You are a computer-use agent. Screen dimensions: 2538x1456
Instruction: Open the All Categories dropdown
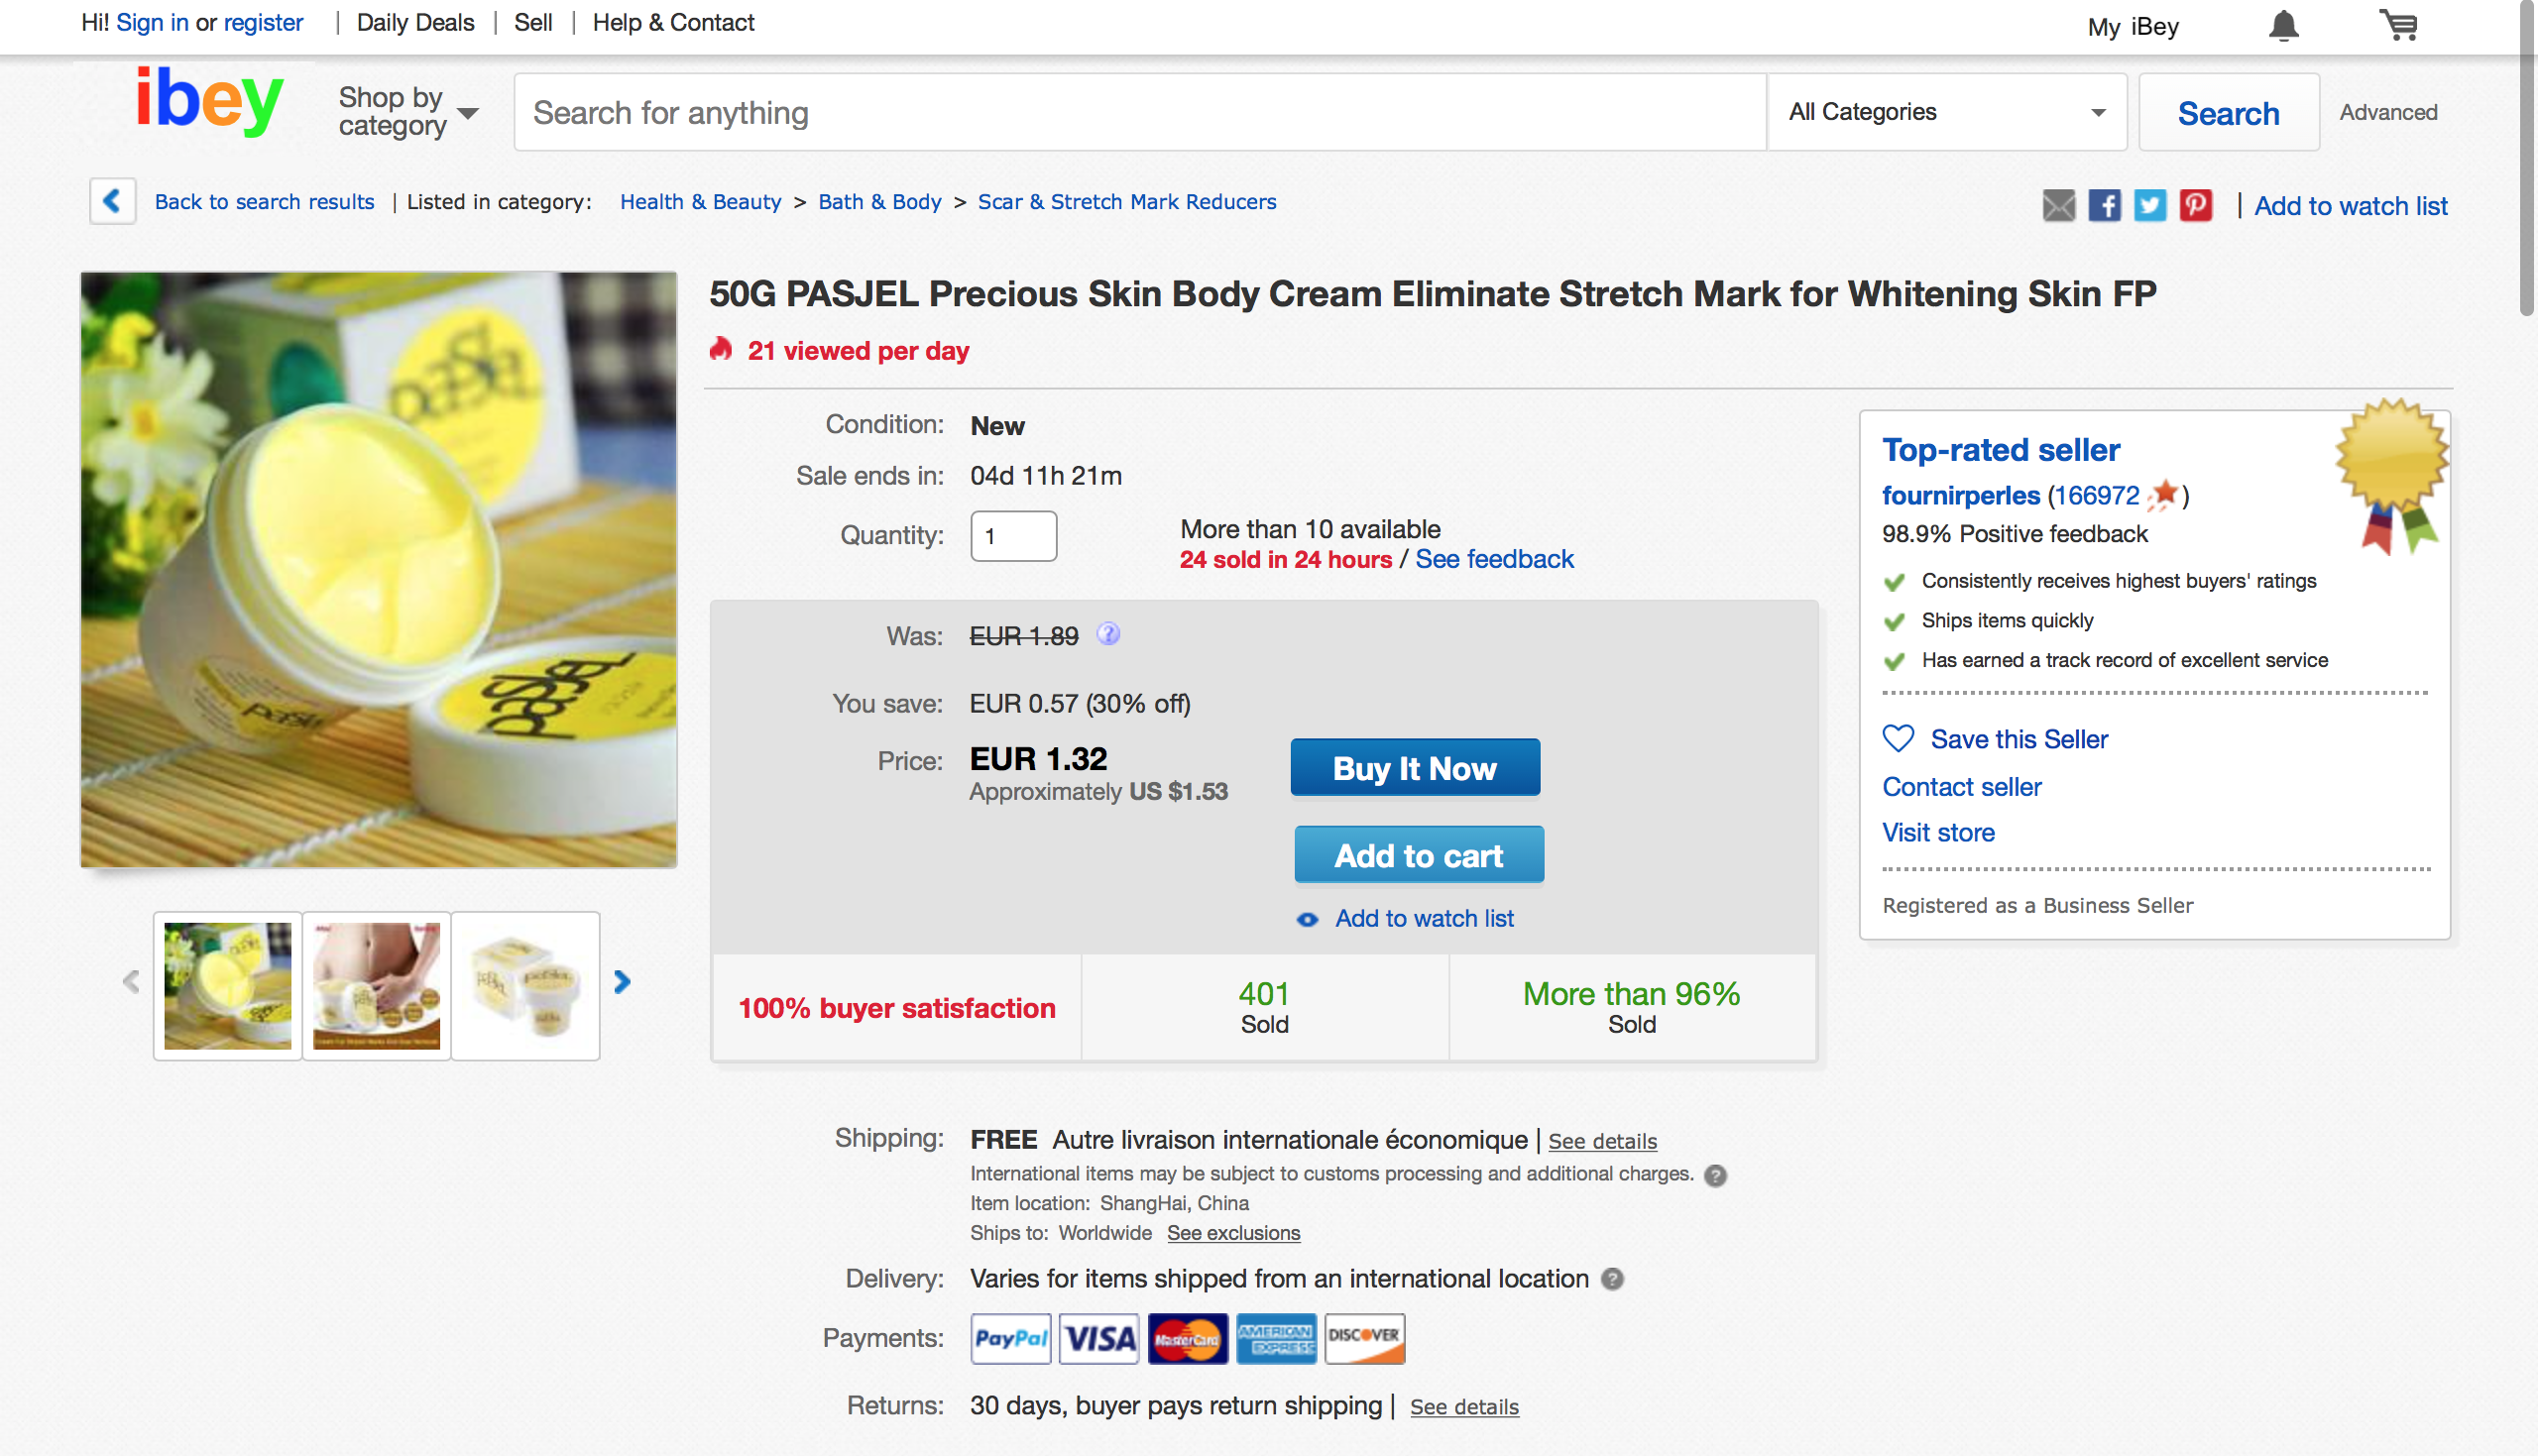click(x=1946, y=112)
